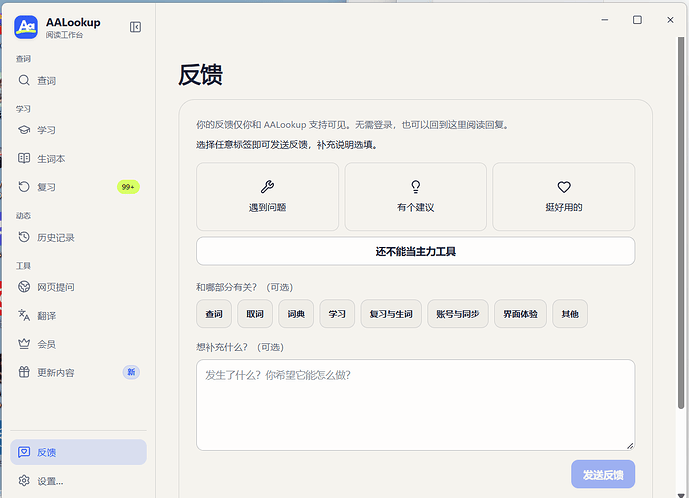Click the vertical scrollbar thumb
689x498 pixels.
(x=681, y=223)
